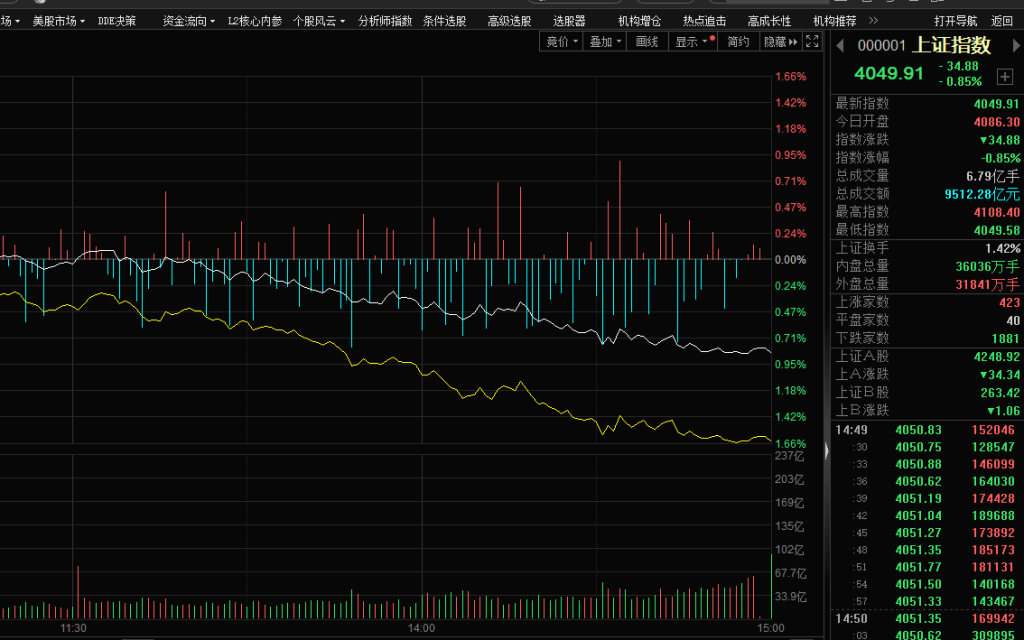
Task: Click the fullscreen expand chart icon
Action: click(x=812, y=41)
